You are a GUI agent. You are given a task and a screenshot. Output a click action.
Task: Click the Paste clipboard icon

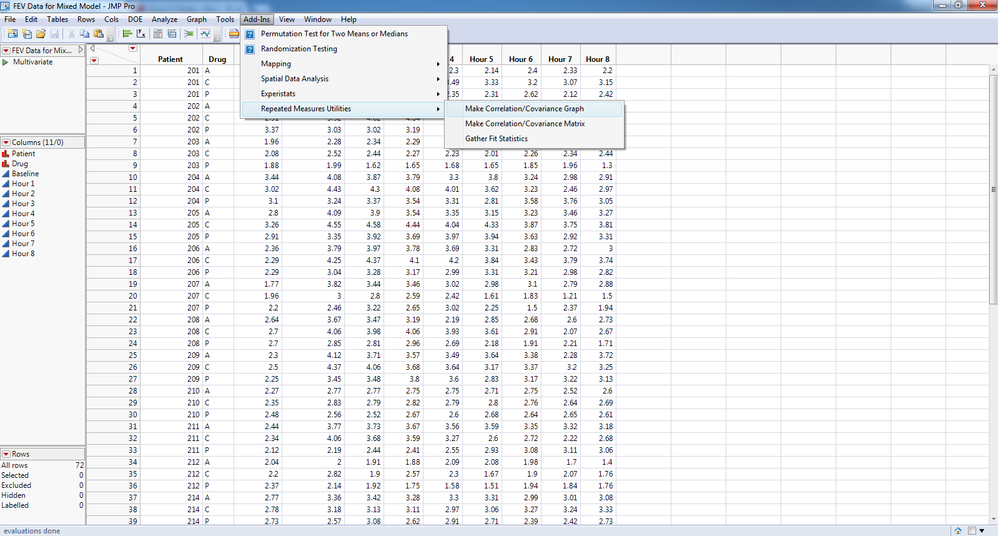tap(98, 34)
